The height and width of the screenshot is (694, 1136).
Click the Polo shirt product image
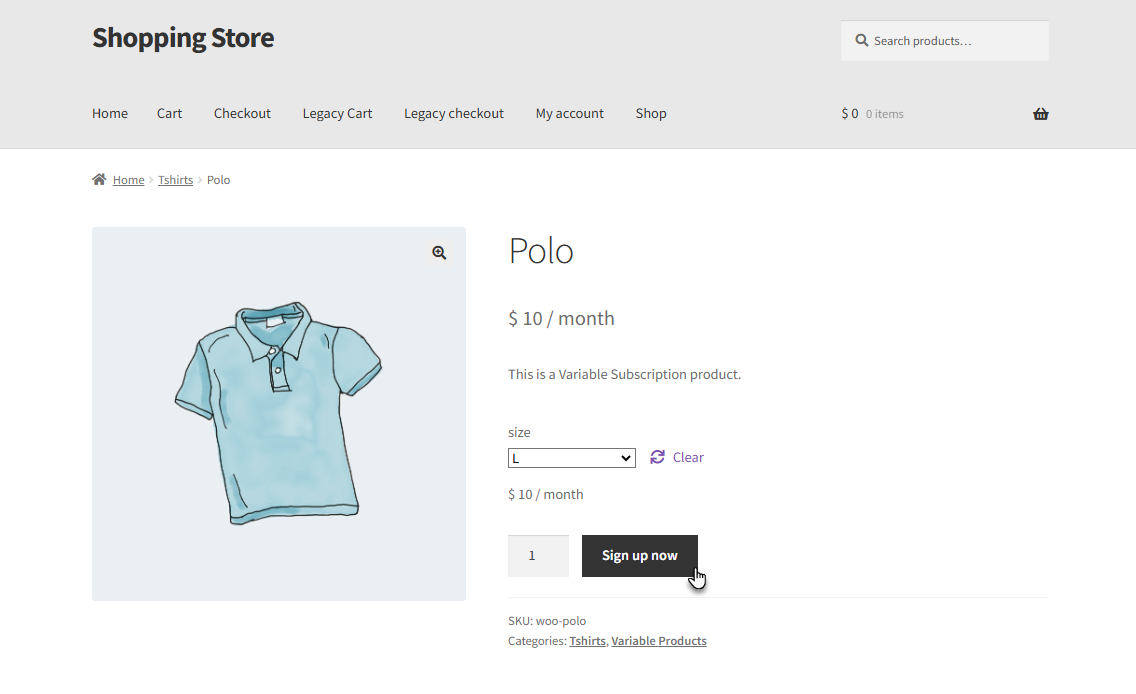pyautogui.click(x=279, y=414)
